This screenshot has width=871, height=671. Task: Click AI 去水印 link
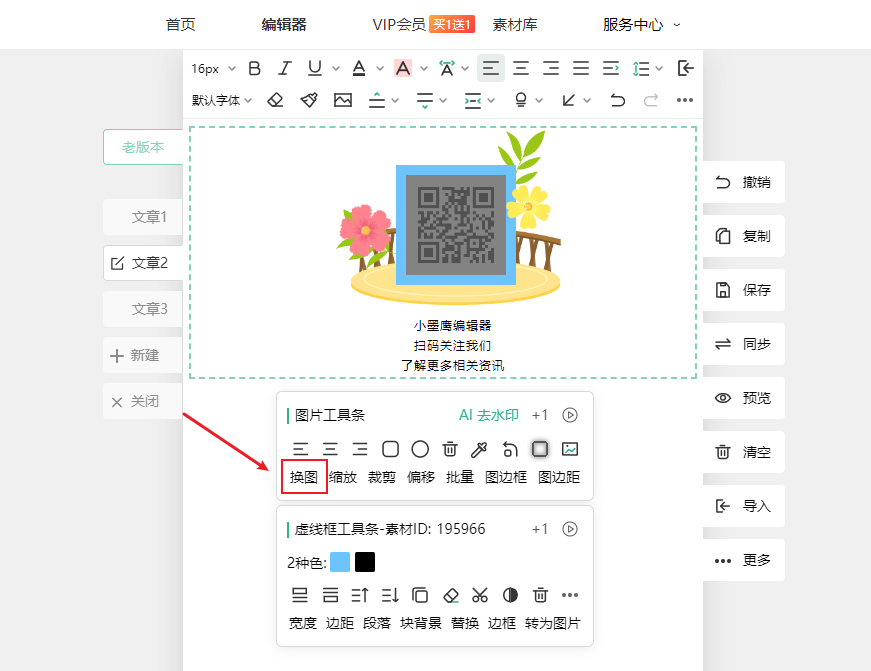489,415
